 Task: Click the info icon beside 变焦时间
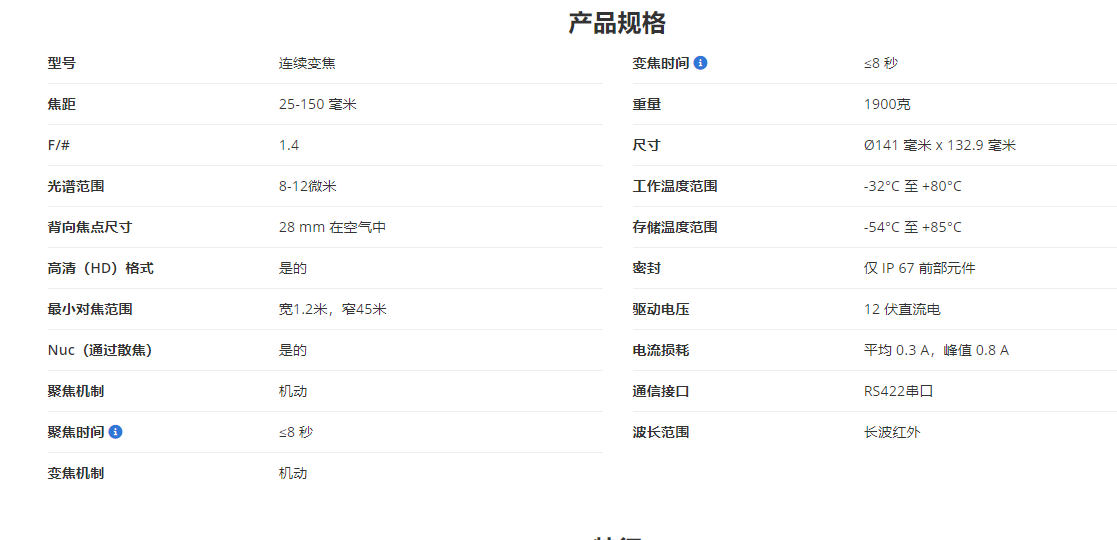(x=700, y=63)
